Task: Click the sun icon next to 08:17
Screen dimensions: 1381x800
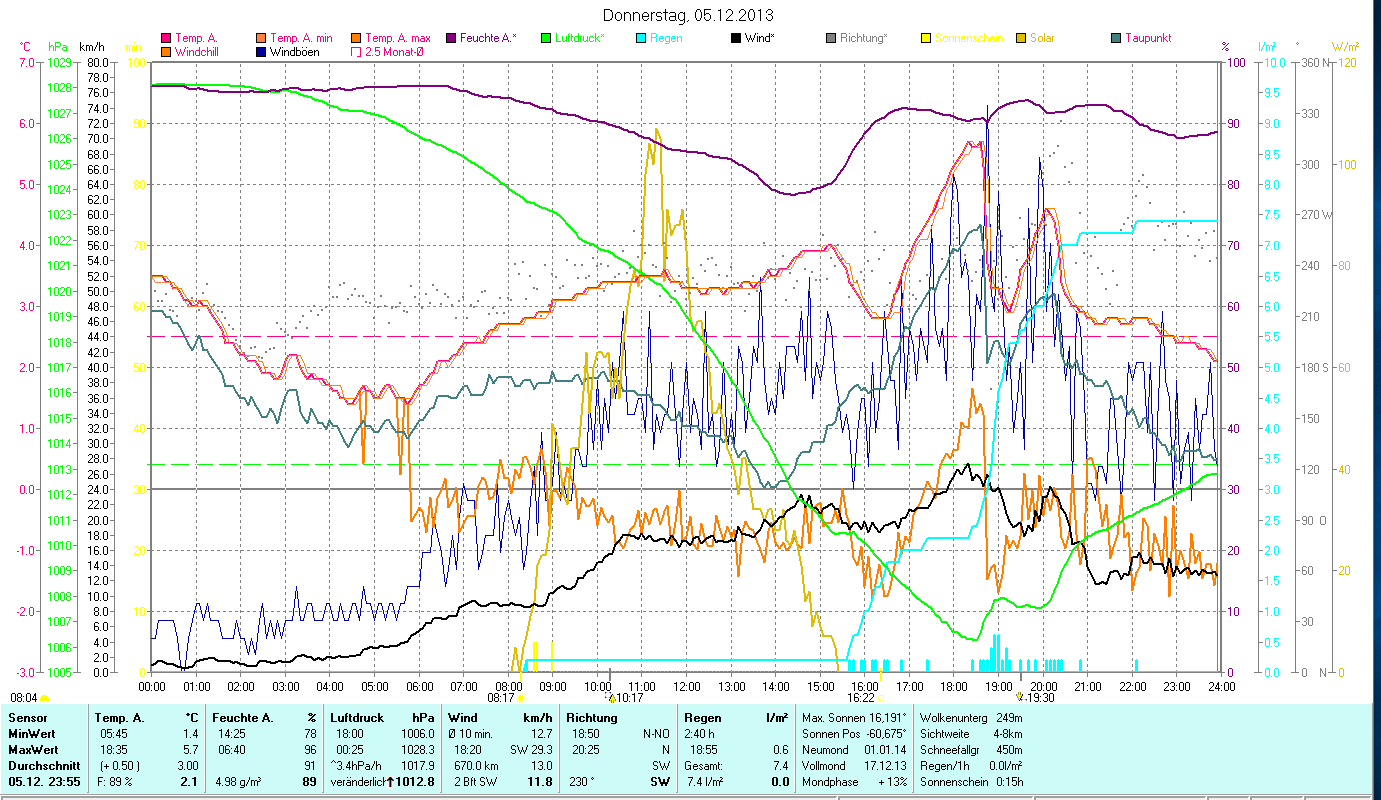Action: coord(520,698)
